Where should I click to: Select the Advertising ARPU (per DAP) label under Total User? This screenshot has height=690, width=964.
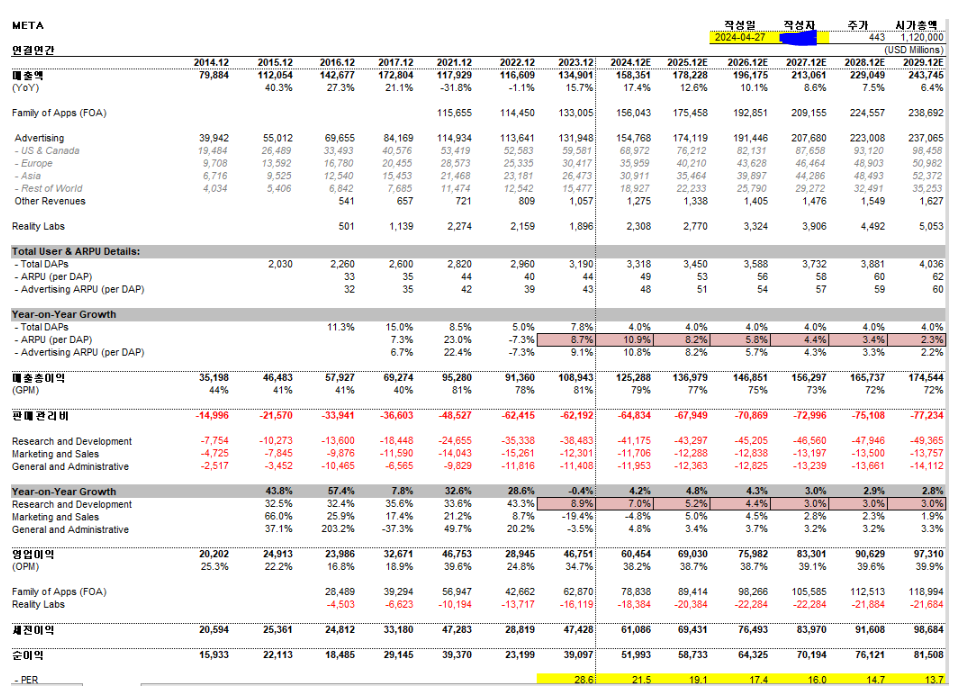point(79,289)
